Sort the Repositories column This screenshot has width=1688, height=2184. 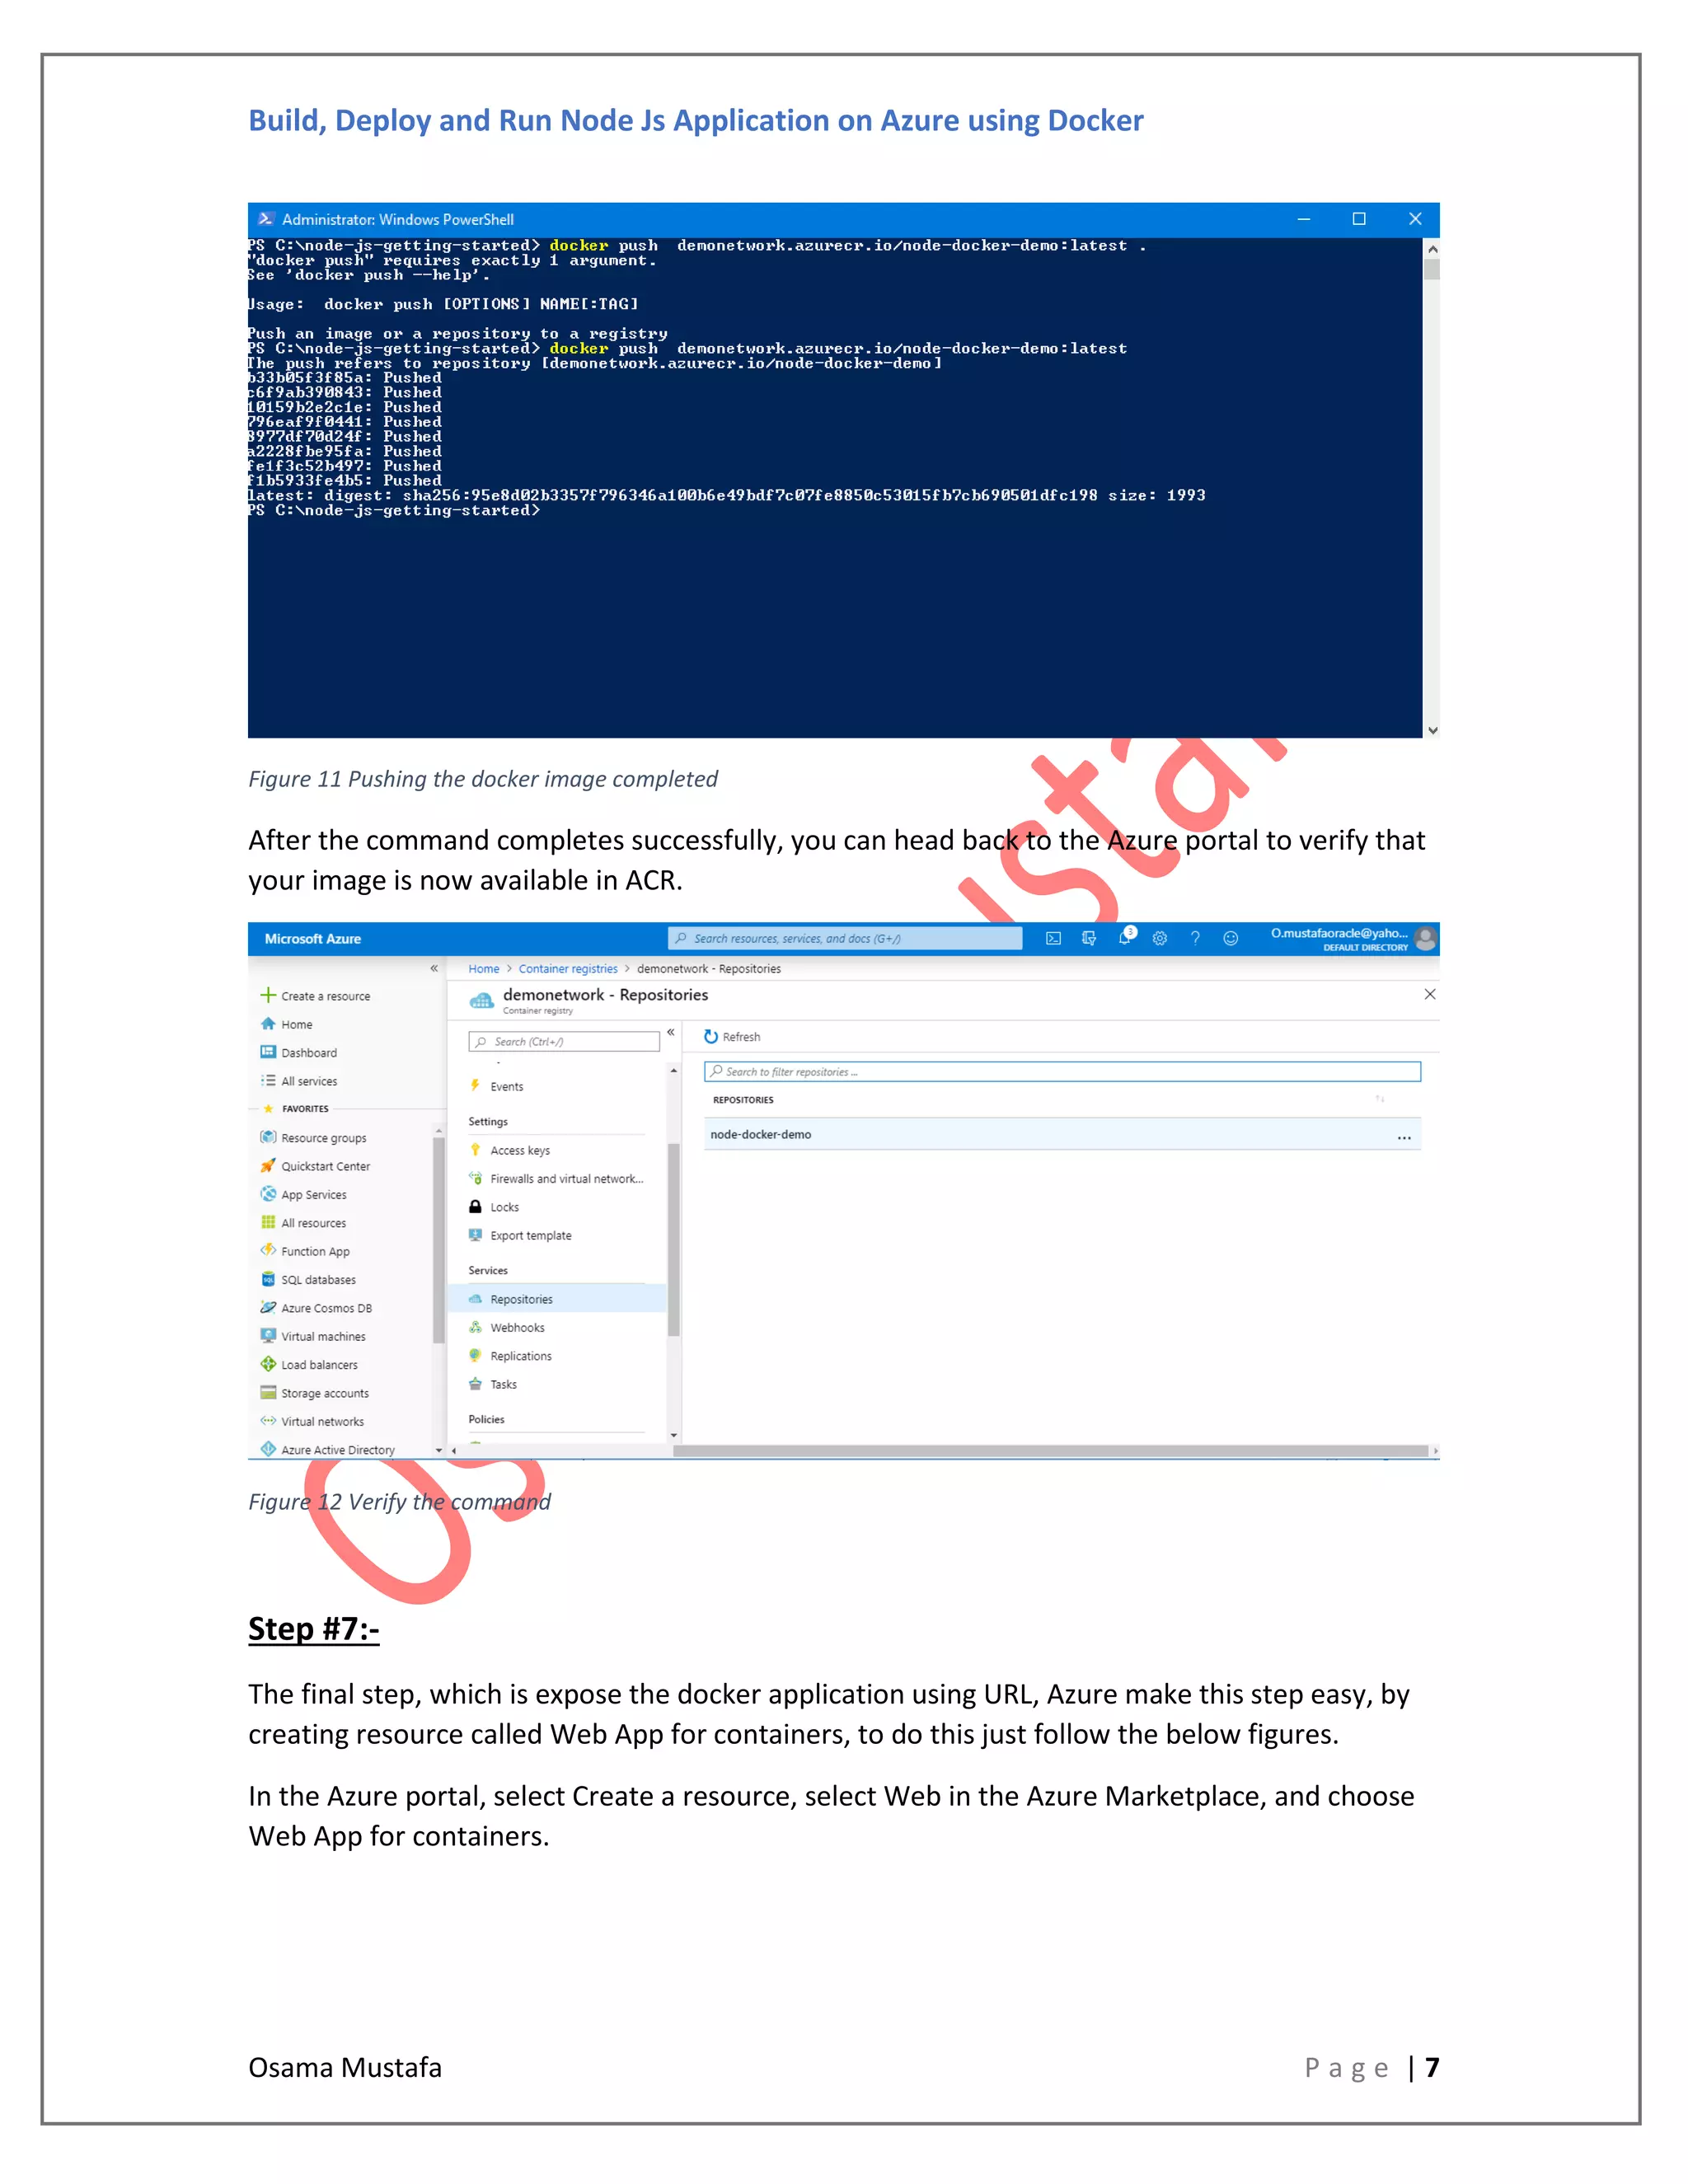click(1380, 1099)
